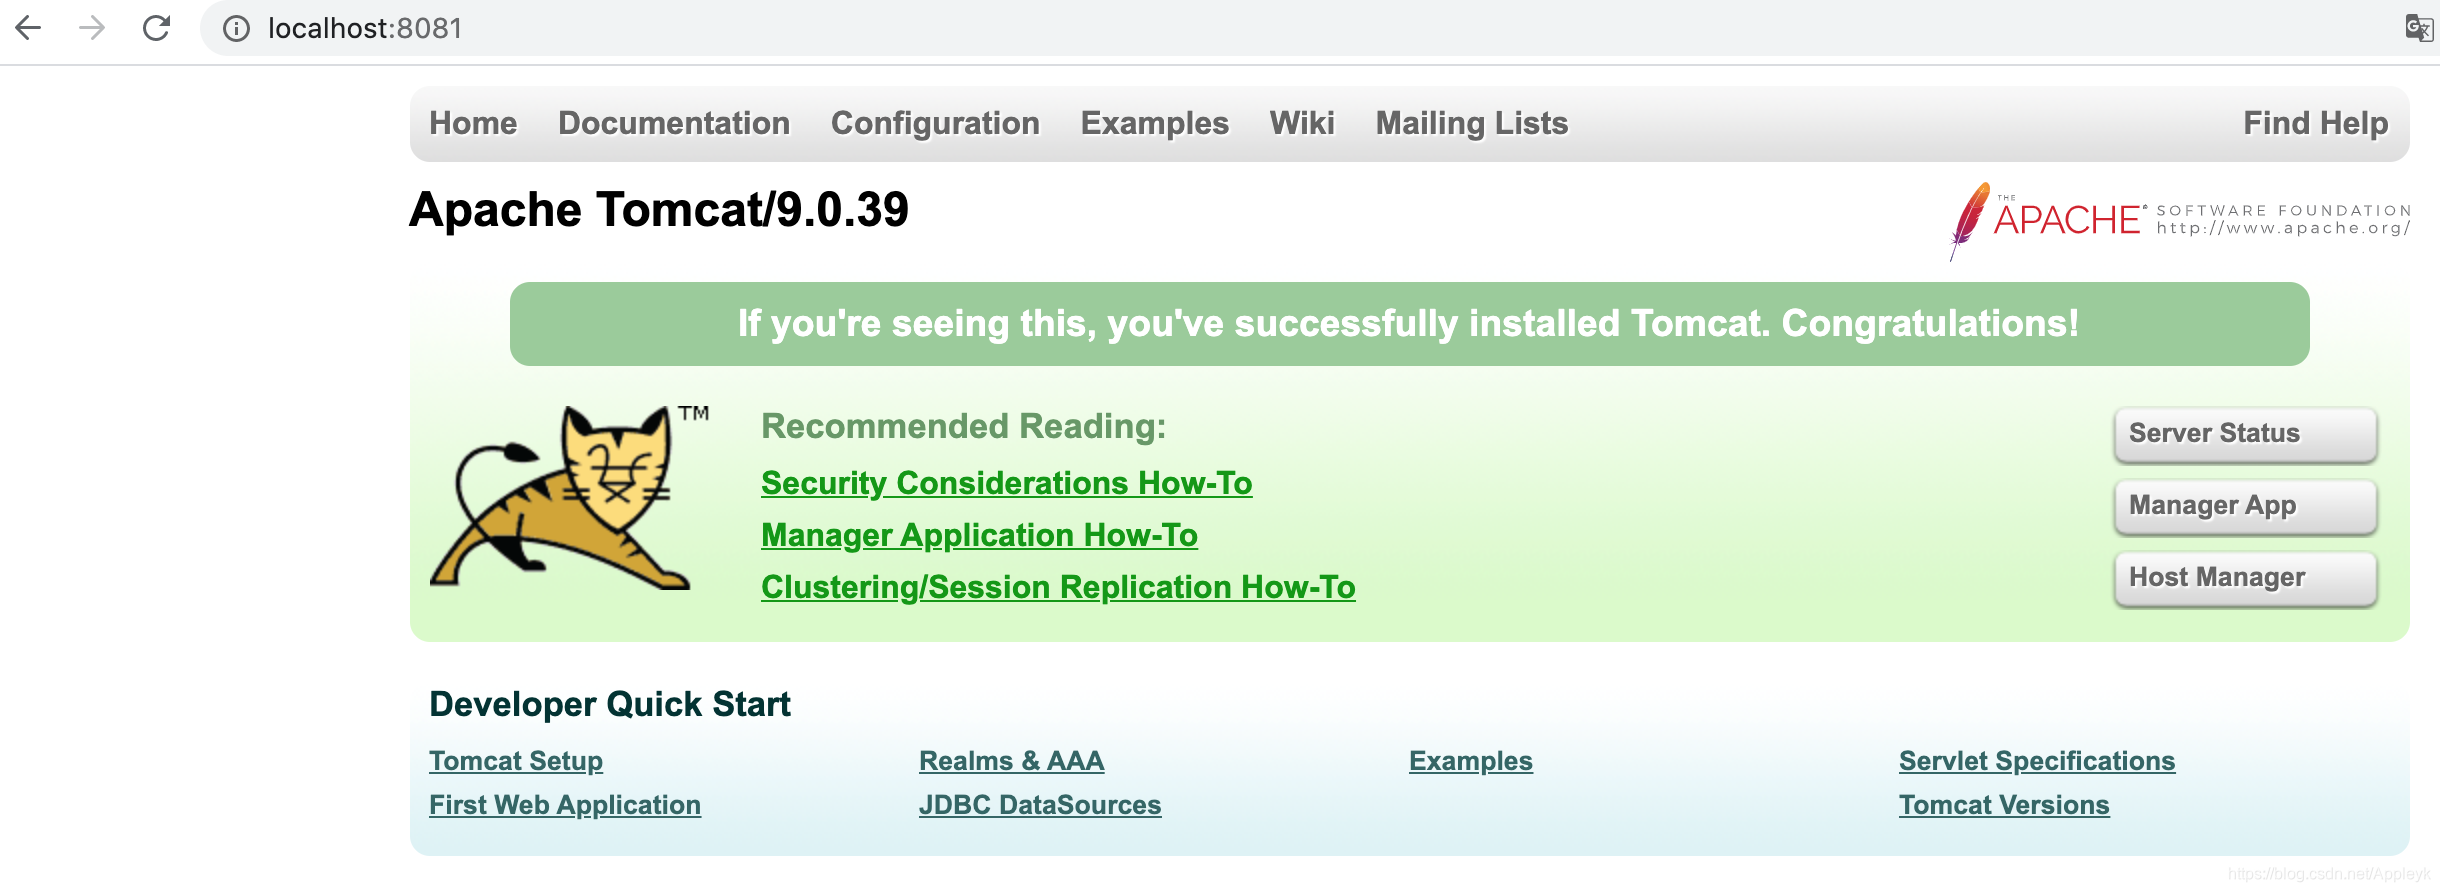Open the Tomcat Versions link
This screenshot has width=2440, height=892.
2004,805
